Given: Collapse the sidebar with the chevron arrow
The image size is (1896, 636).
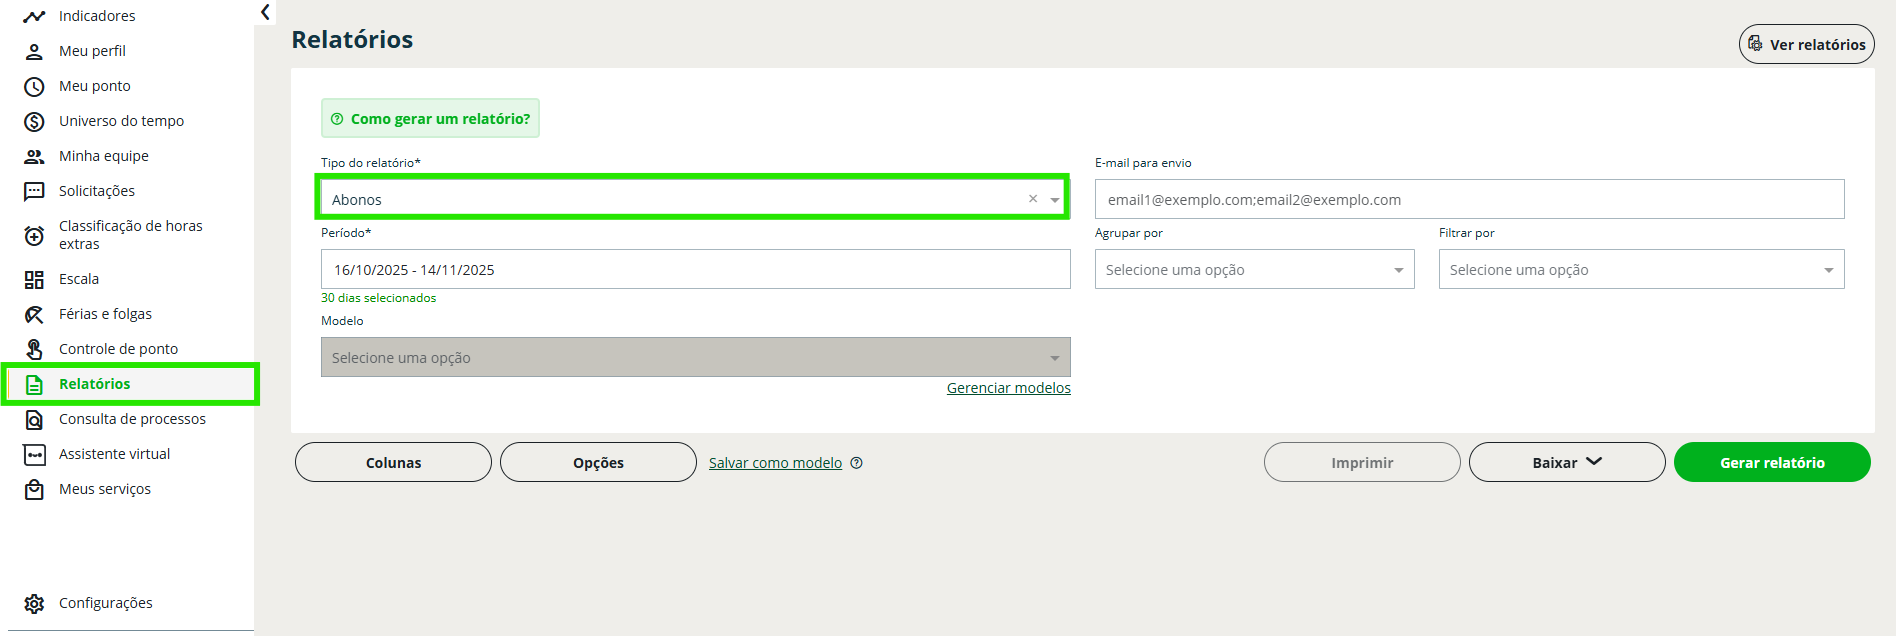Looking at the screenshot, I should (x=265, y=12).
